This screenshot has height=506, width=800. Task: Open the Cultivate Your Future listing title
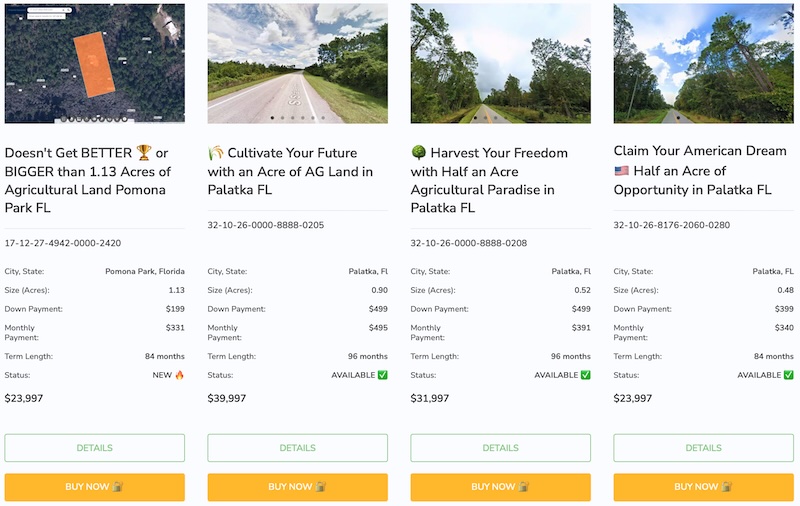click(x=290, y=171)
